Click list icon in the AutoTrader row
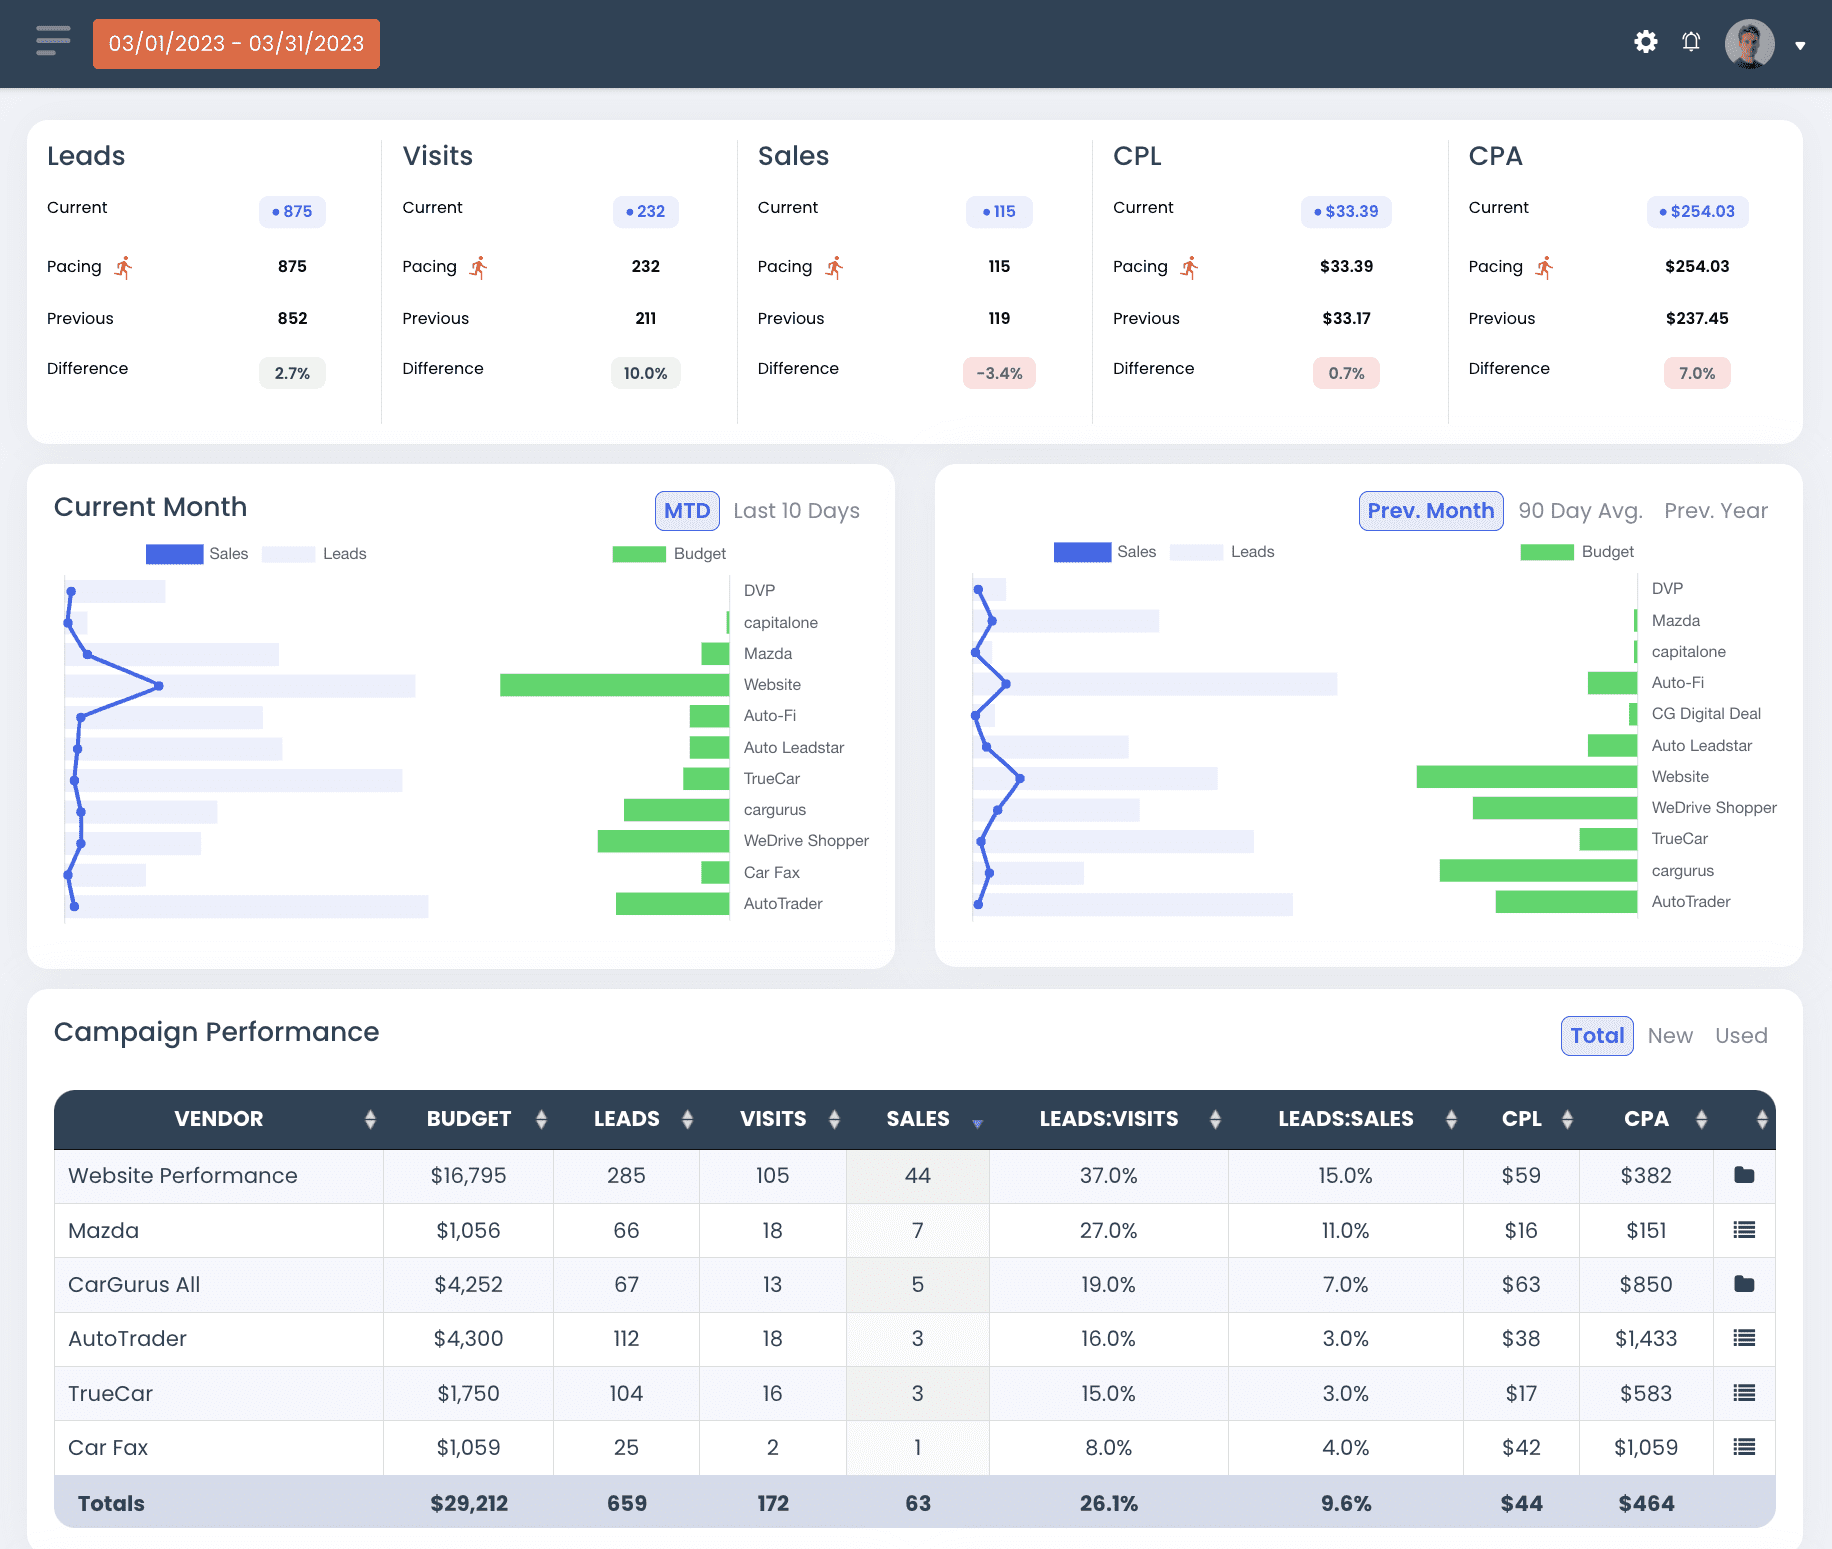Image resolution: width=1832 pixels, height=1549 pixels. tap(1744, 1338)
